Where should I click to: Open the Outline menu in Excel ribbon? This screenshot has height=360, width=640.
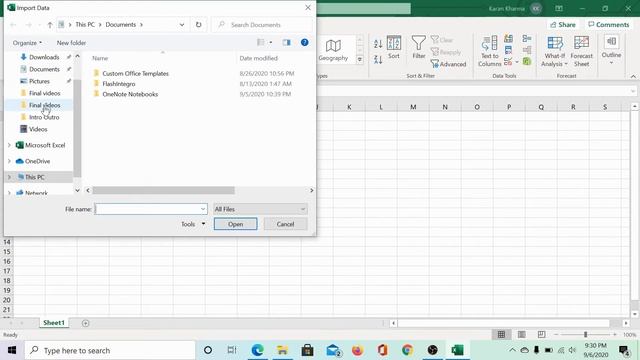611,50
